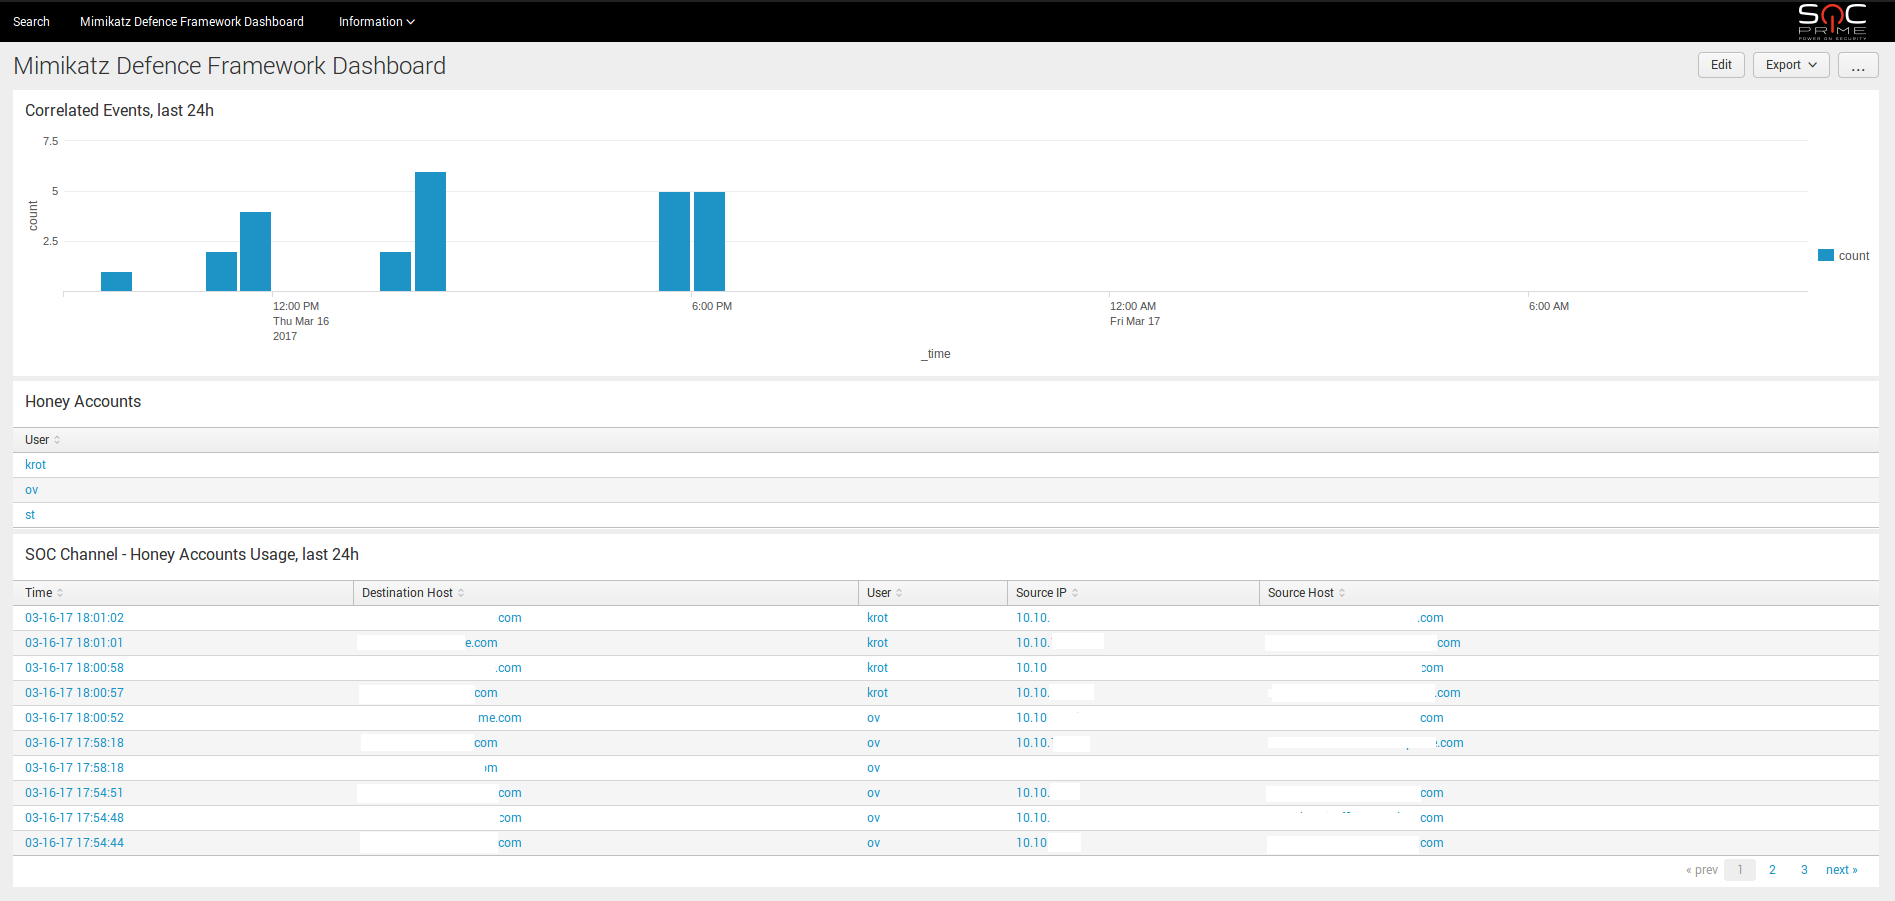Open the 03-16-17 18:01:02 event row
This screenshot has width=1895, height=901.
pos(75,618)
